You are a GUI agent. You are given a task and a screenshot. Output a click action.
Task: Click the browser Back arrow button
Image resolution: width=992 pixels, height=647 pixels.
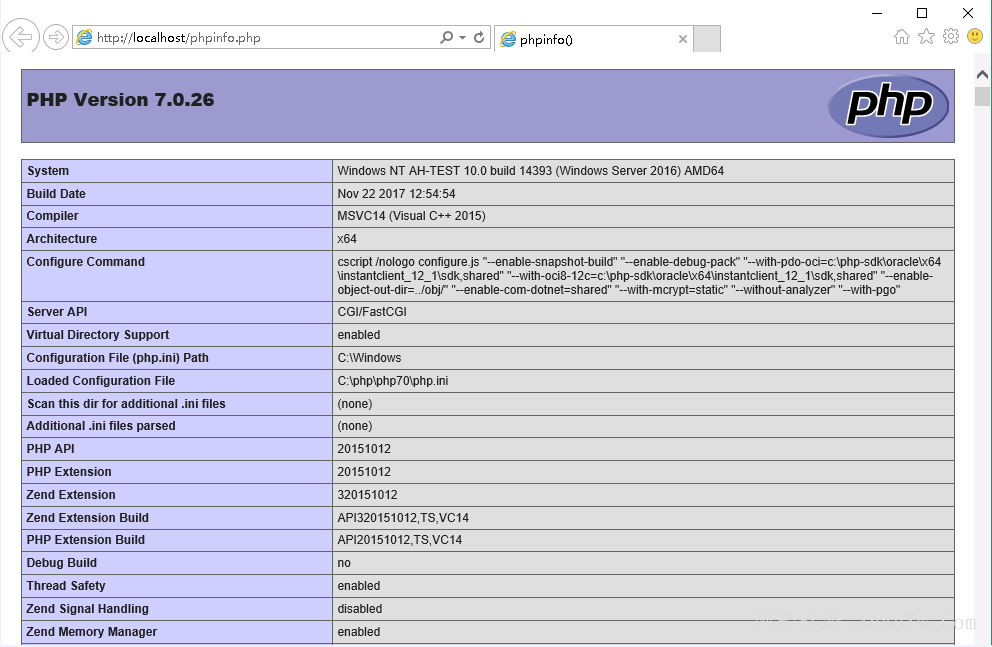(x=20, y=38)
